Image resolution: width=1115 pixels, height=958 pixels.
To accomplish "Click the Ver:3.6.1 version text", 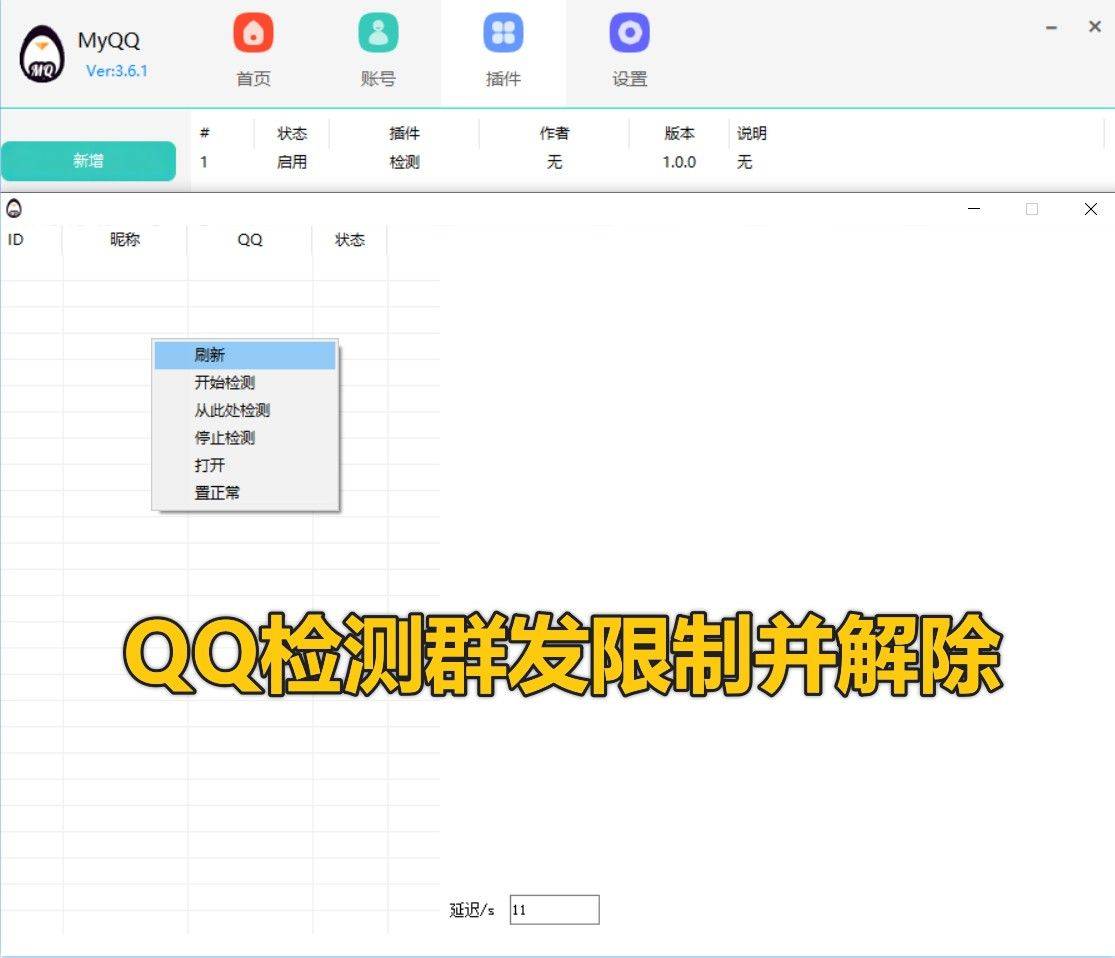I will coord(117,71).
